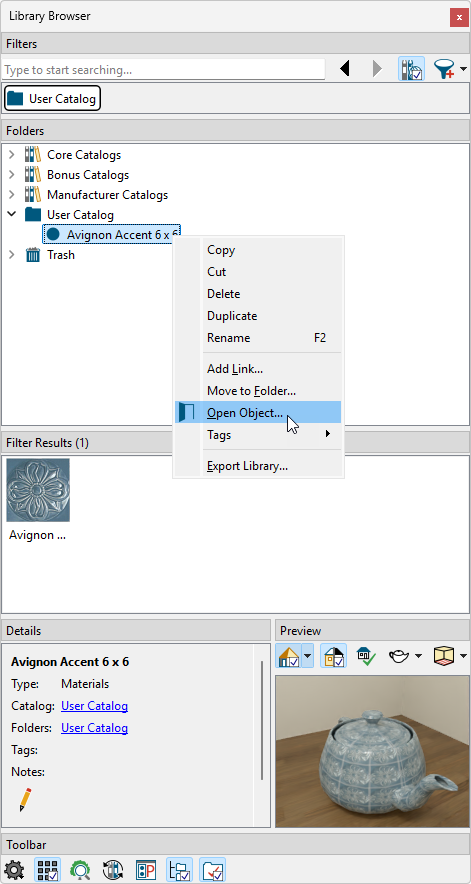This screenshot has width=471, height=884.
Task: Click the Trash label in folder tree
Action: point(61,255)
